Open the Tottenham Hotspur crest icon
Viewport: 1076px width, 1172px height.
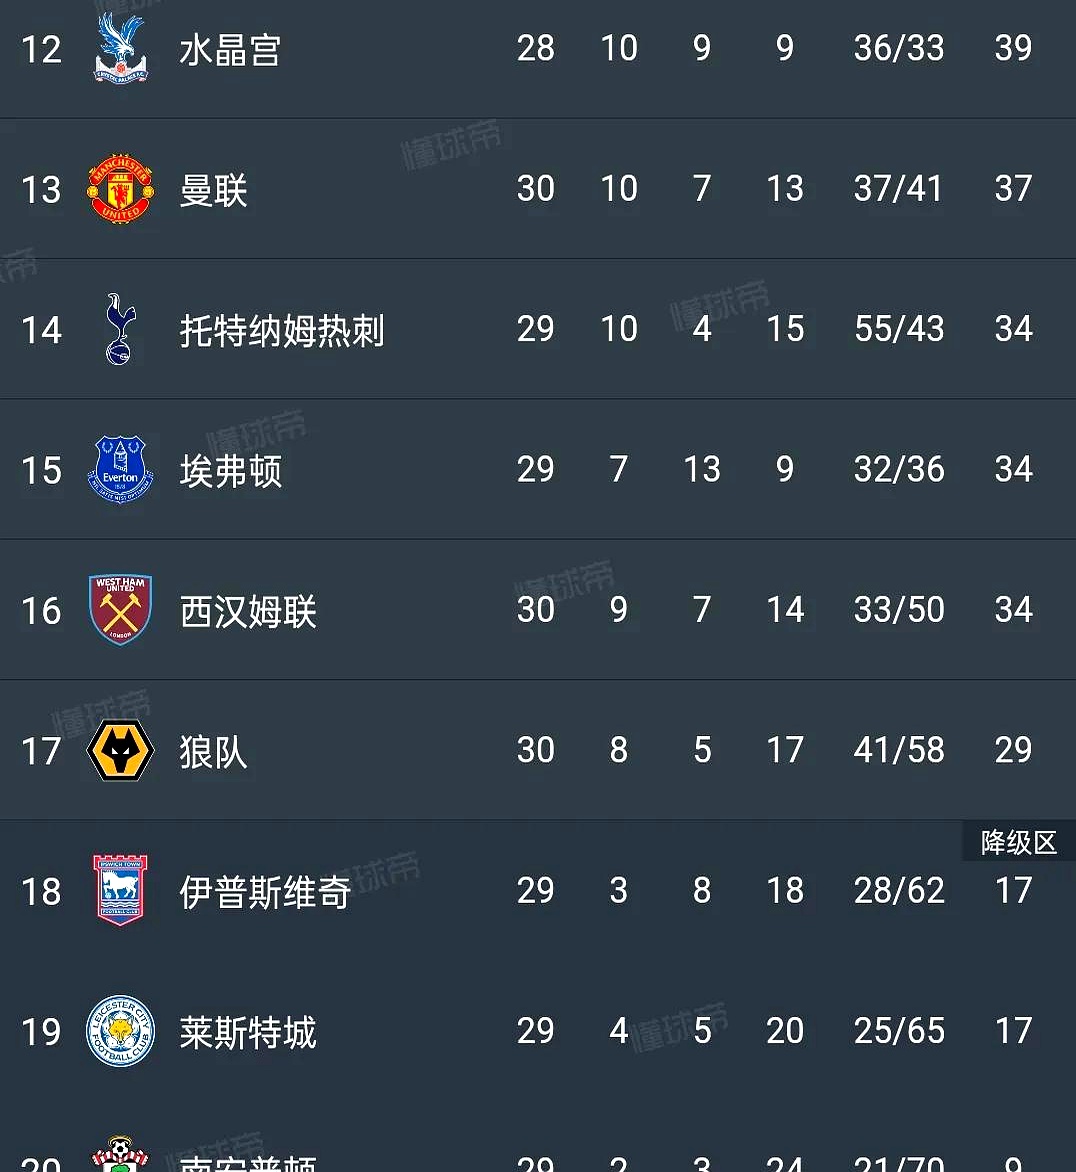[x=120, y=330]
